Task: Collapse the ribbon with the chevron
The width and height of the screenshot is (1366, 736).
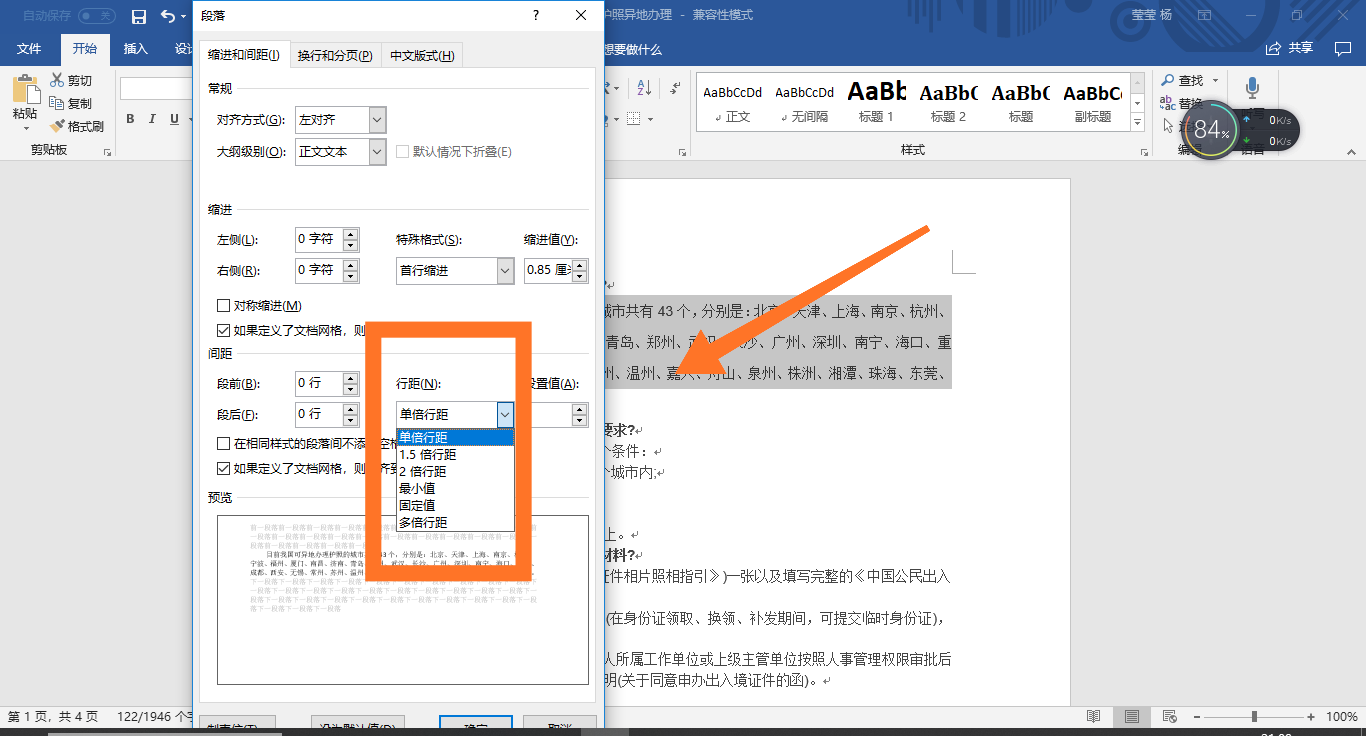Action: 1350,151
